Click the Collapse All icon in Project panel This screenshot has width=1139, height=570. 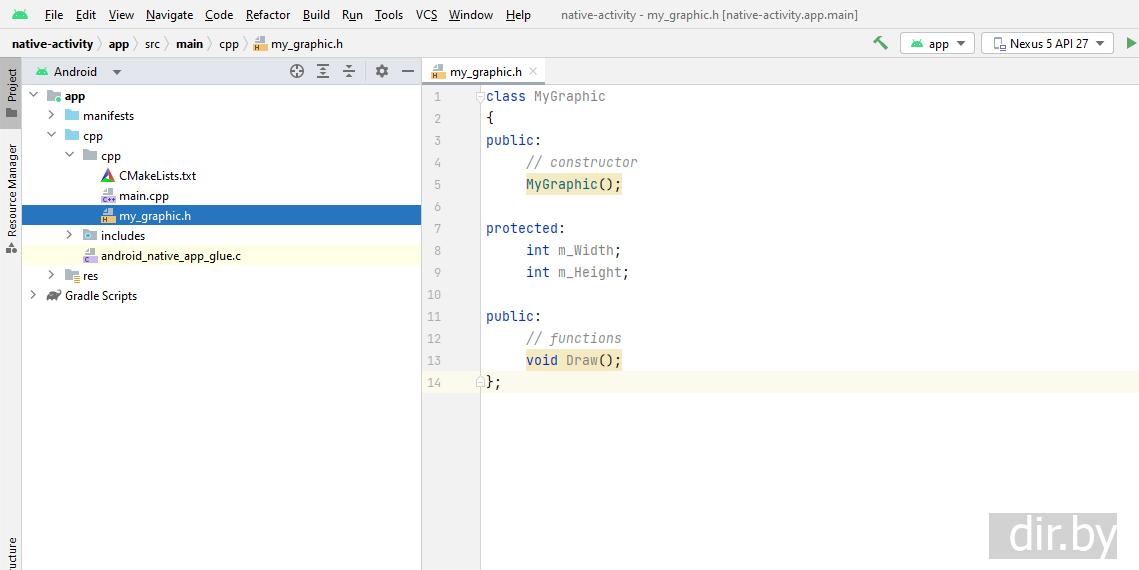point(349,71)
